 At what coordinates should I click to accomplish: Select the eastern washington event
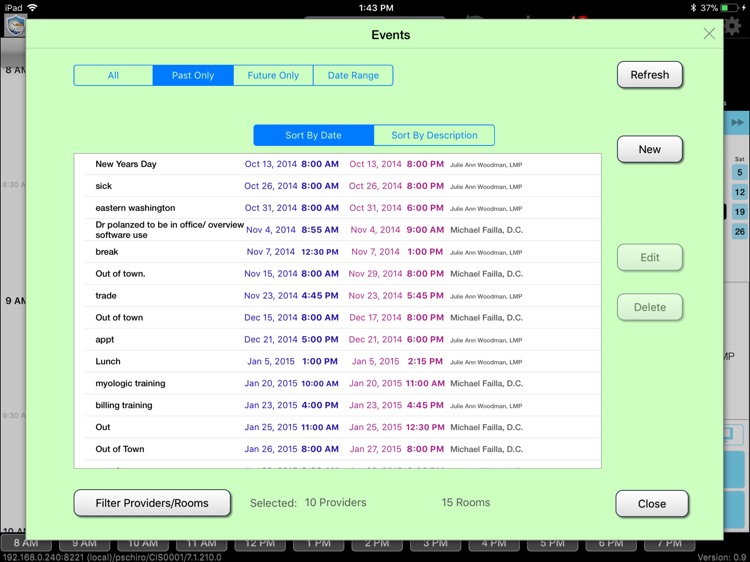point(337,208)
